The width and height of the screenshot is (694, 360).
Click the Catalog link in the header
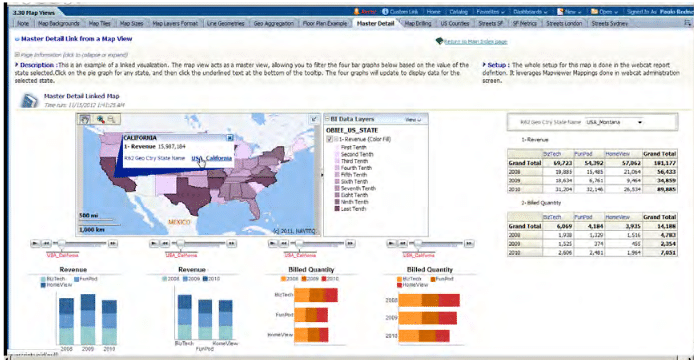tap(459, 12)
